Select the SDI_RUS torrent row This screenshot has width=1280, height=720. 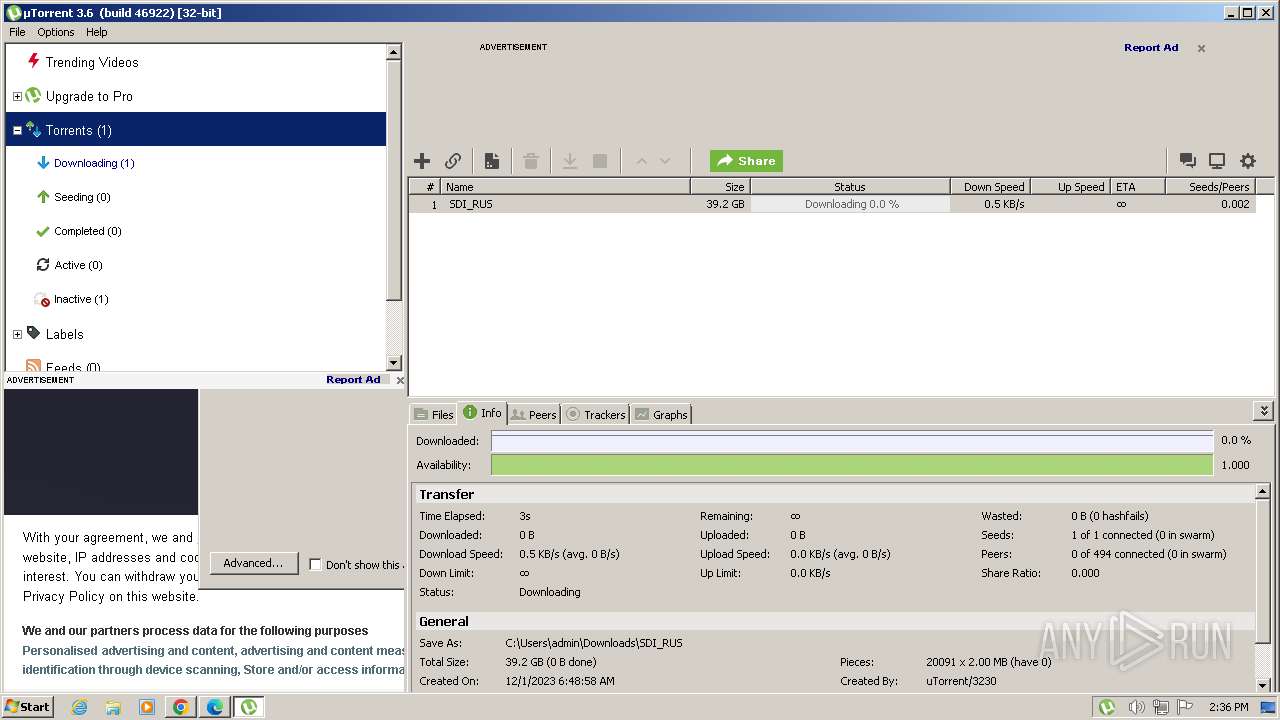[832, 204]
